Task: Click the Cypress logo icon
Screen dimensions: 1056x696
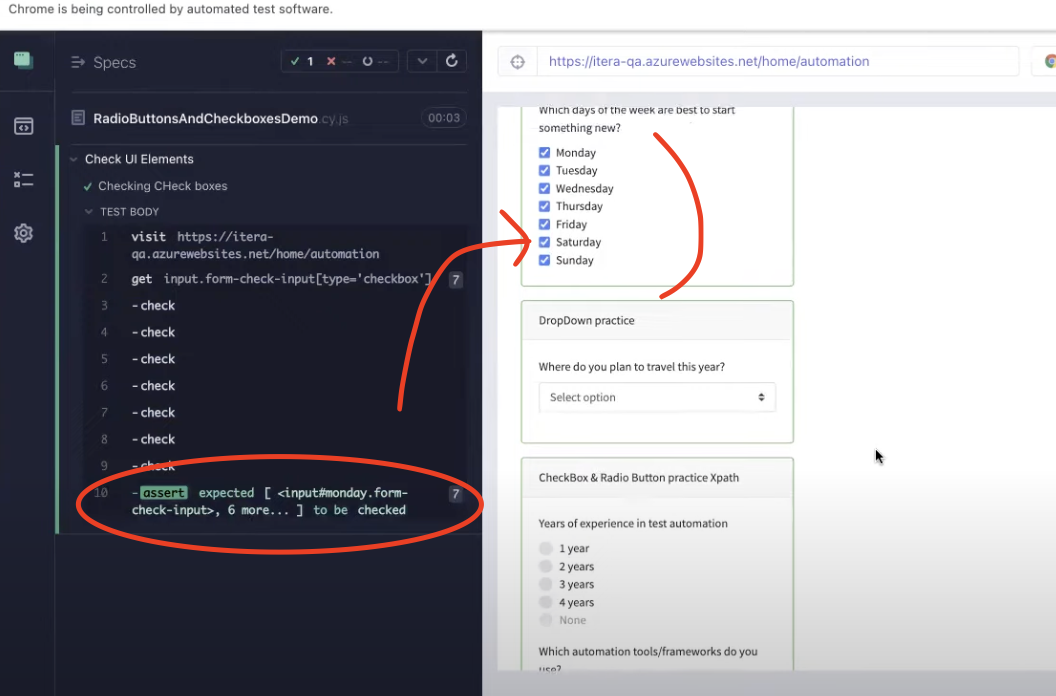Action: tap(23, 61)
